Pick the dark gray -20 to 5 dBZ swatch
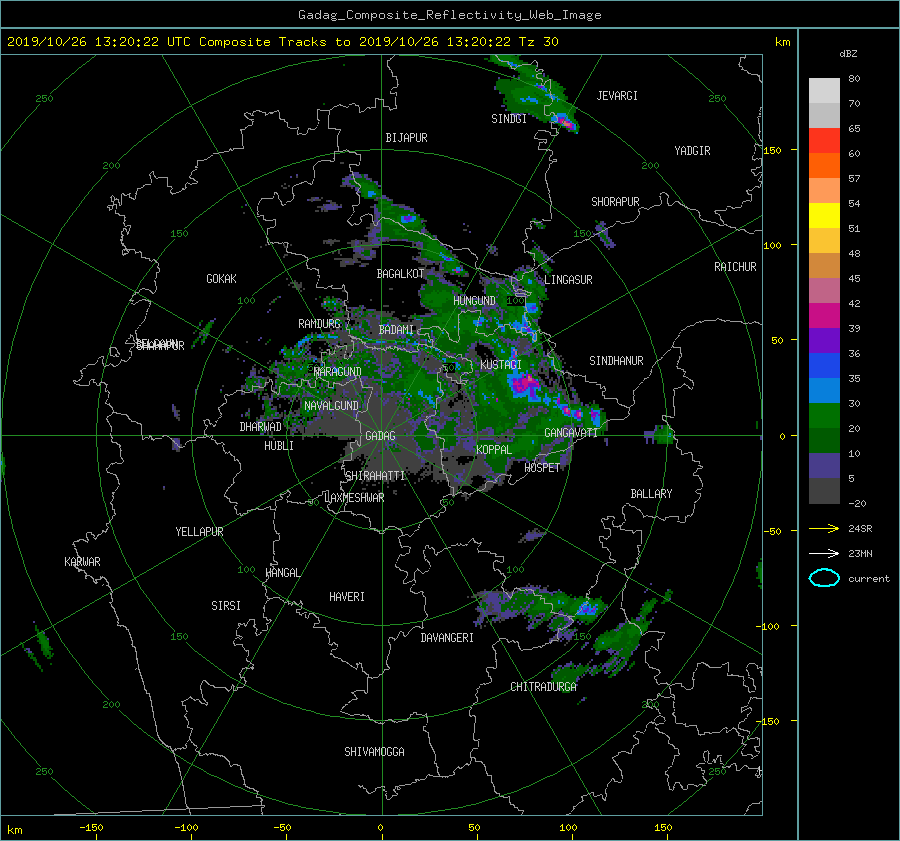The height and width of the screenshot is (841, 900). coord(824,491)
